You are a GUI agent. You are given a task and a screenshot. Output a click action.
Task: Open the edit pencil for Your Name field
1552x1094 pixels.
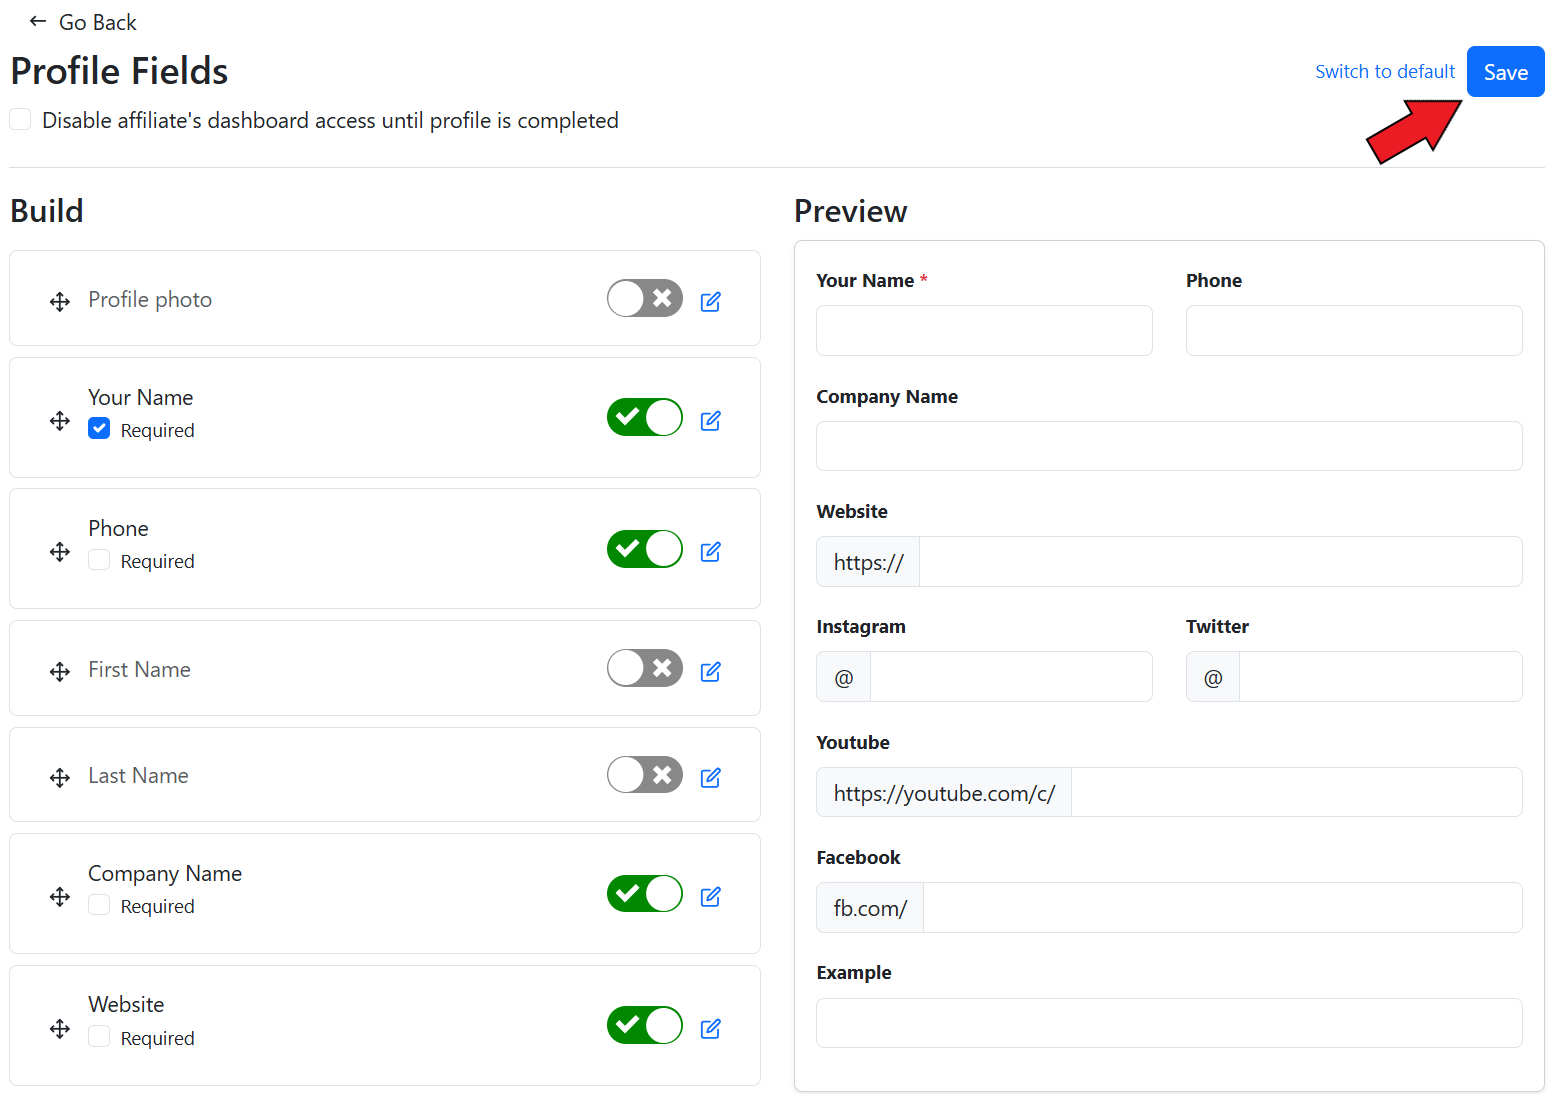point(710,421)
